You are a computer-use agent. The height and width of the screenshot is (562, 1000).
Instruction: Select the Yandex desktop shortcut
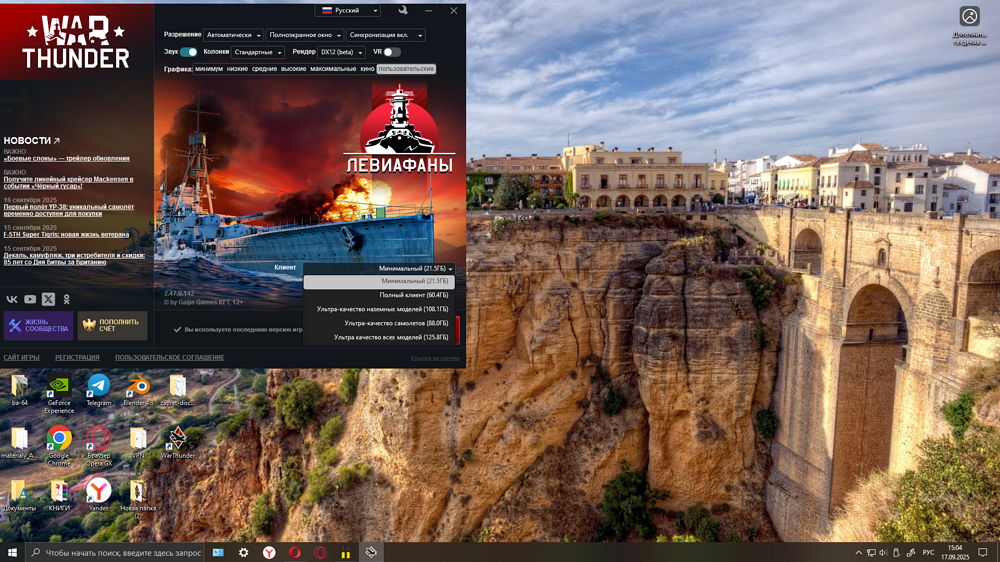click(x=98, y=495)
